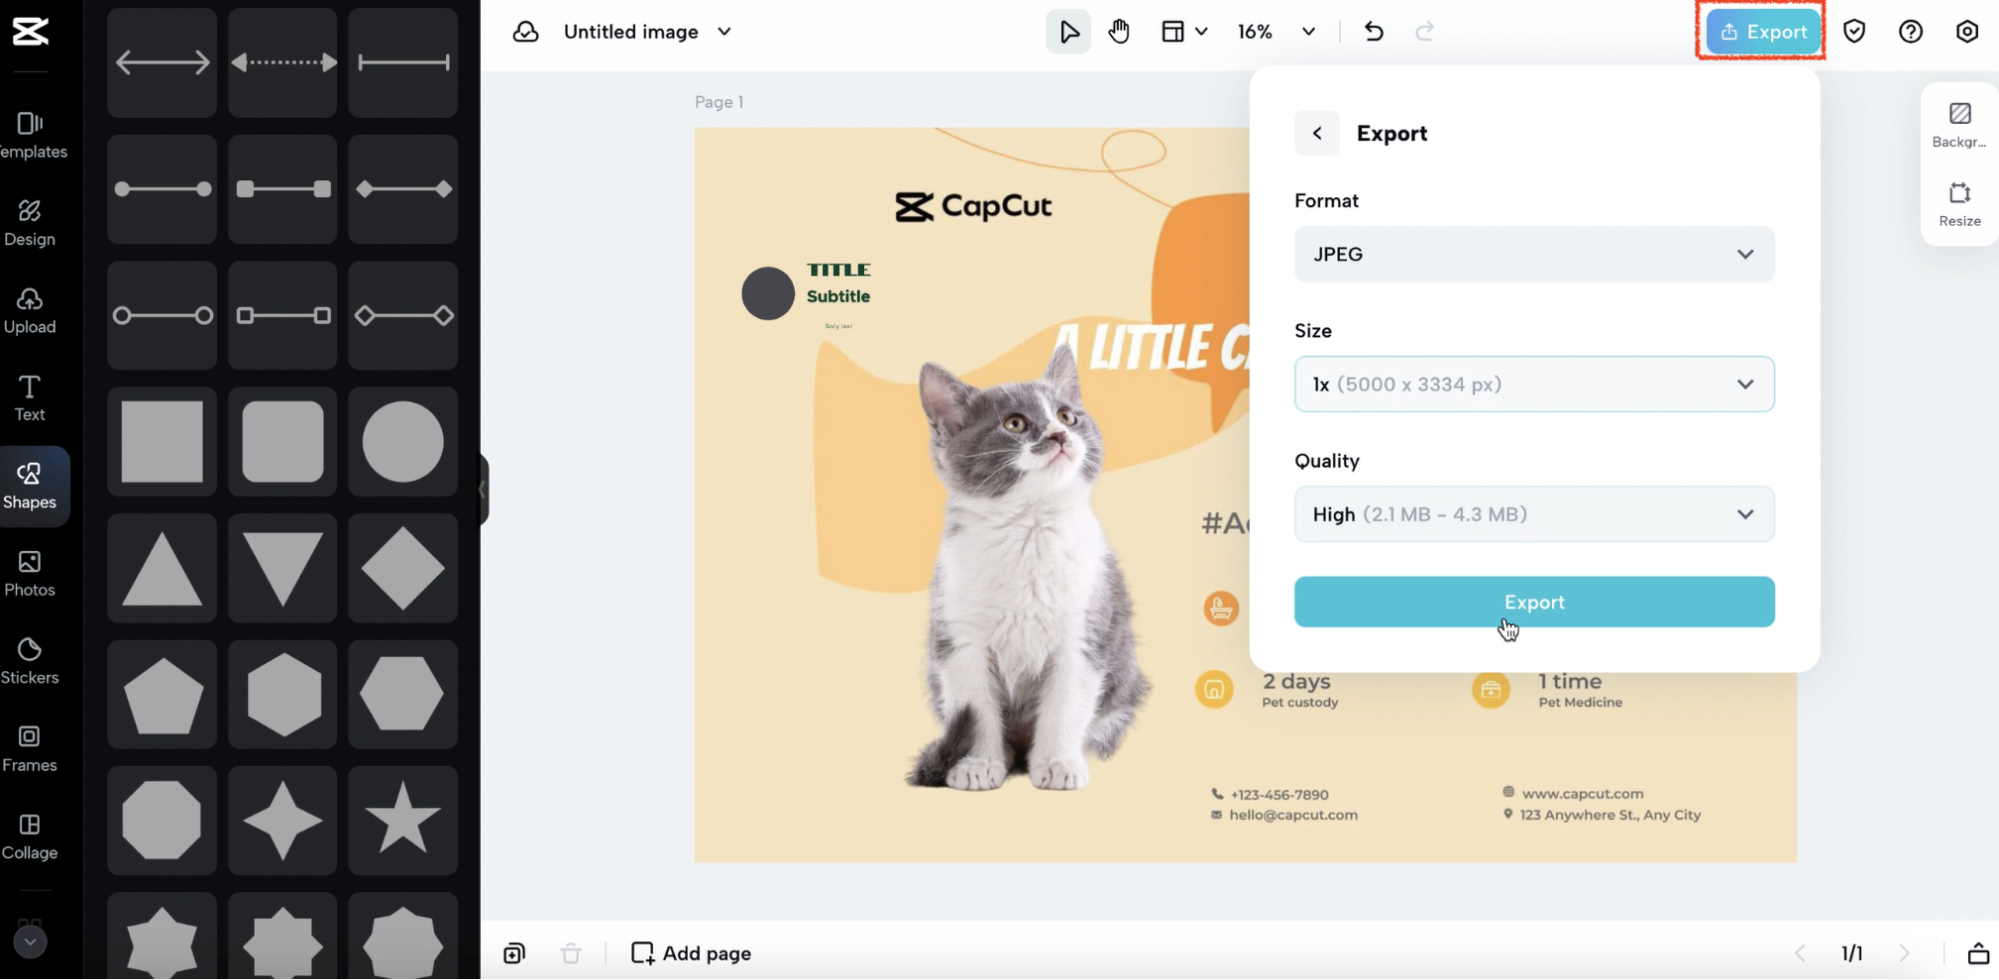Screen dimensions: 1999x980
Task: Click the duplicate page icon
Action: [x=514, y=953]
